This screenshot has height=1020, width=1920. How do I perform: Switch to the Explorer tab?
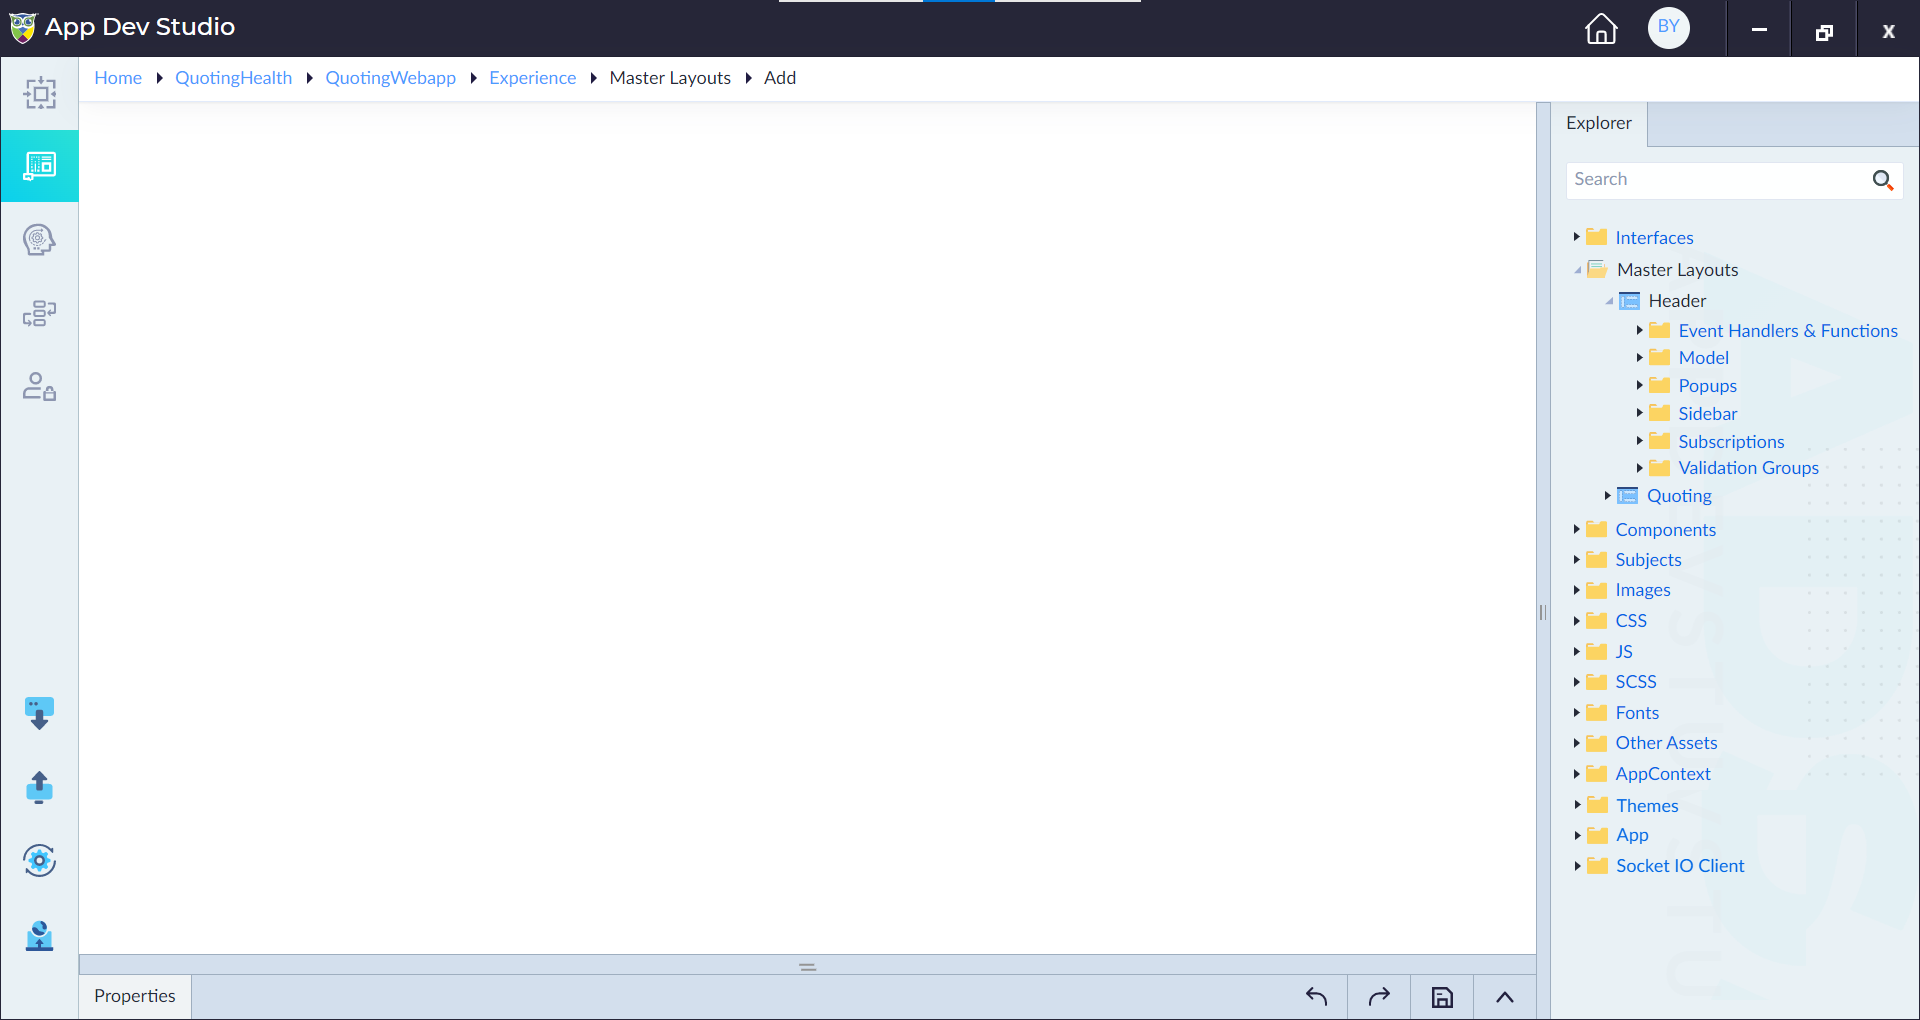coord(1599,123)
